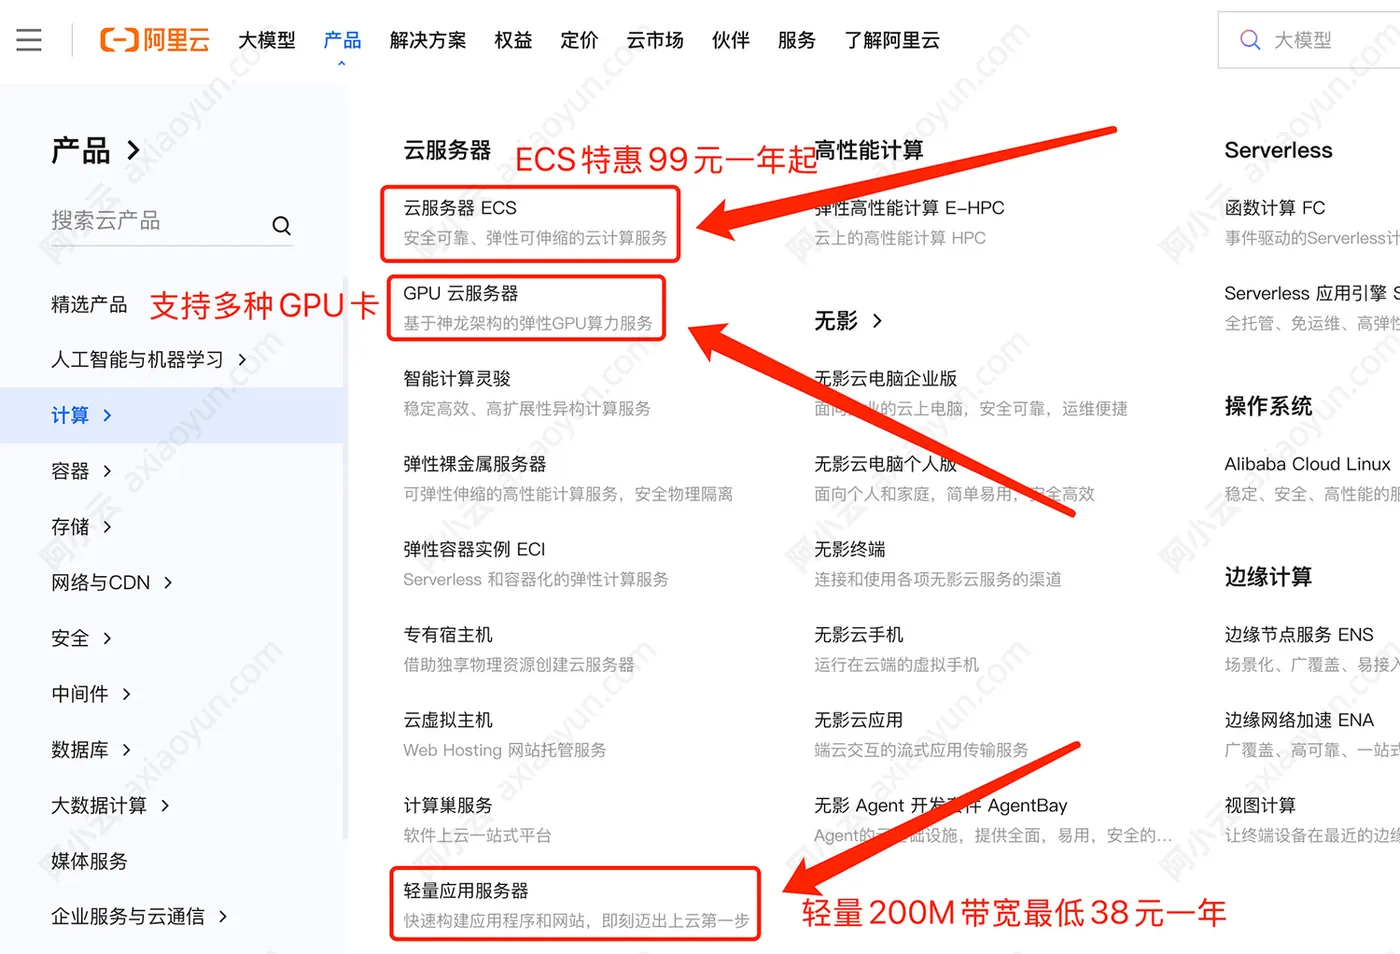Select 媒体服务 in the sidebar
The image size is (1400, 954).
pyautogui.click(x=89, y=861)
